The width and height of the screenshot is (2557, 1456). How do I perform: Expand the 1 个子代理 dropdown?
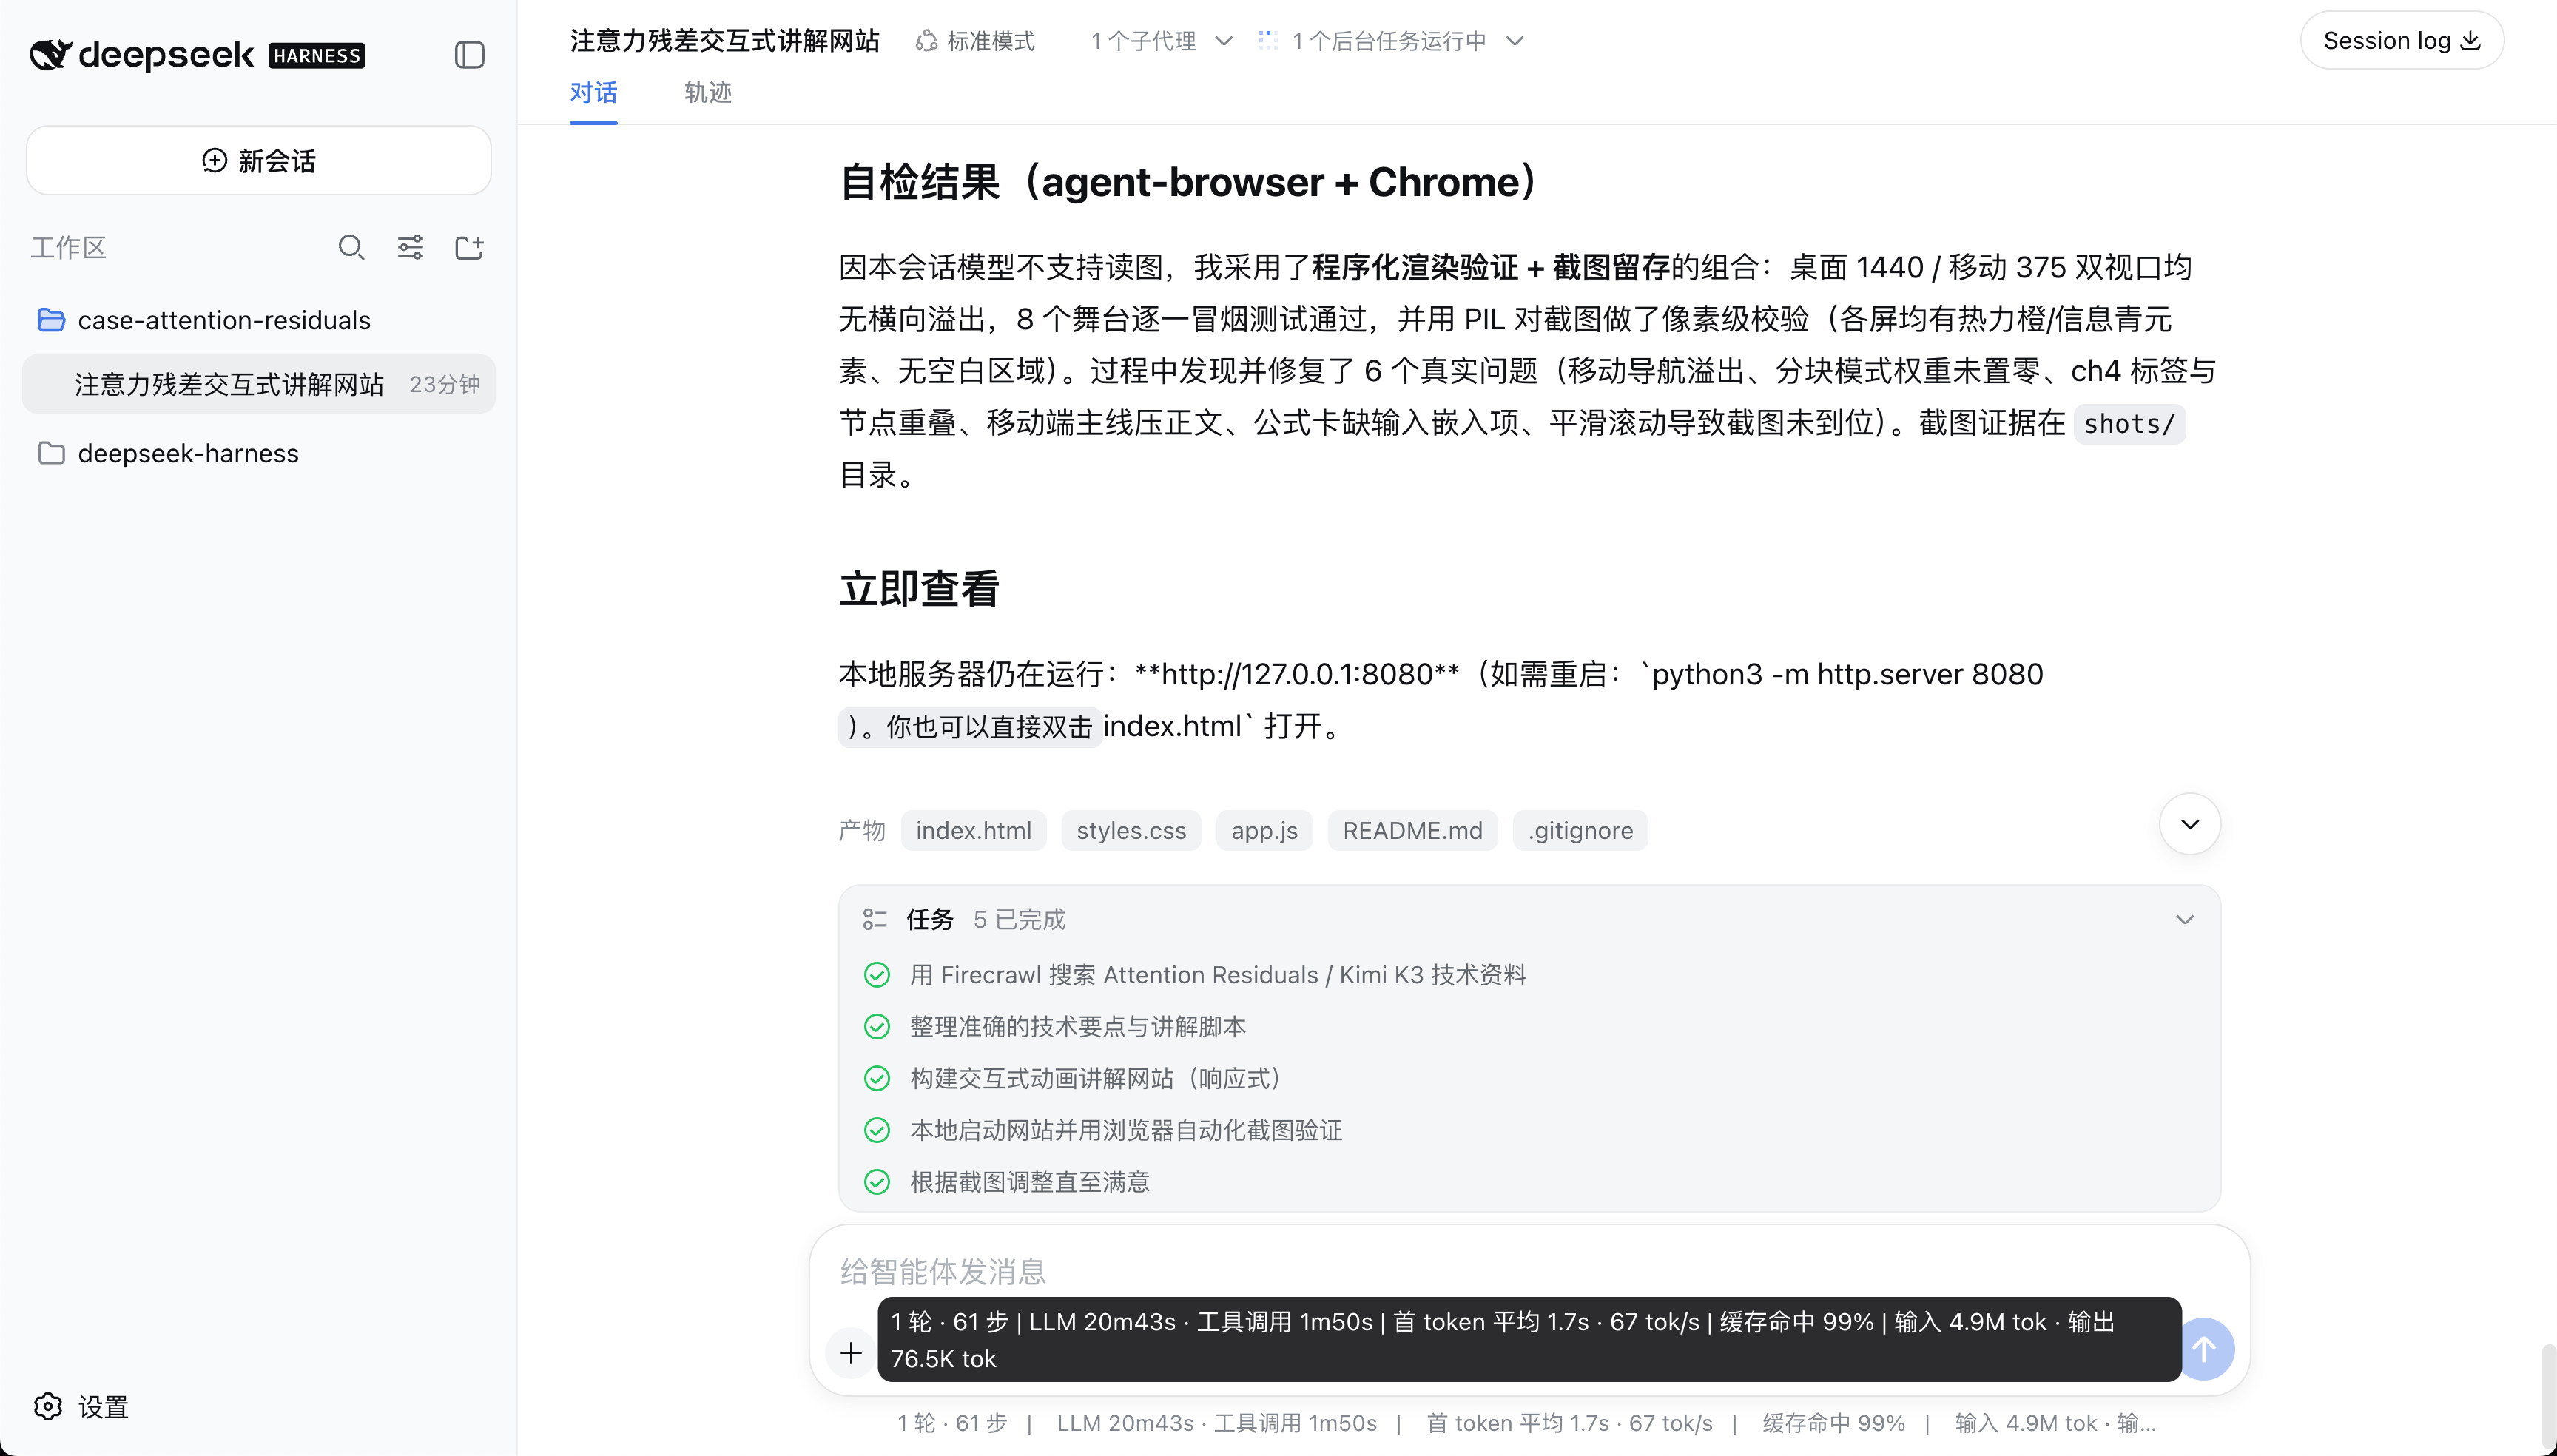coord(1162,41)
